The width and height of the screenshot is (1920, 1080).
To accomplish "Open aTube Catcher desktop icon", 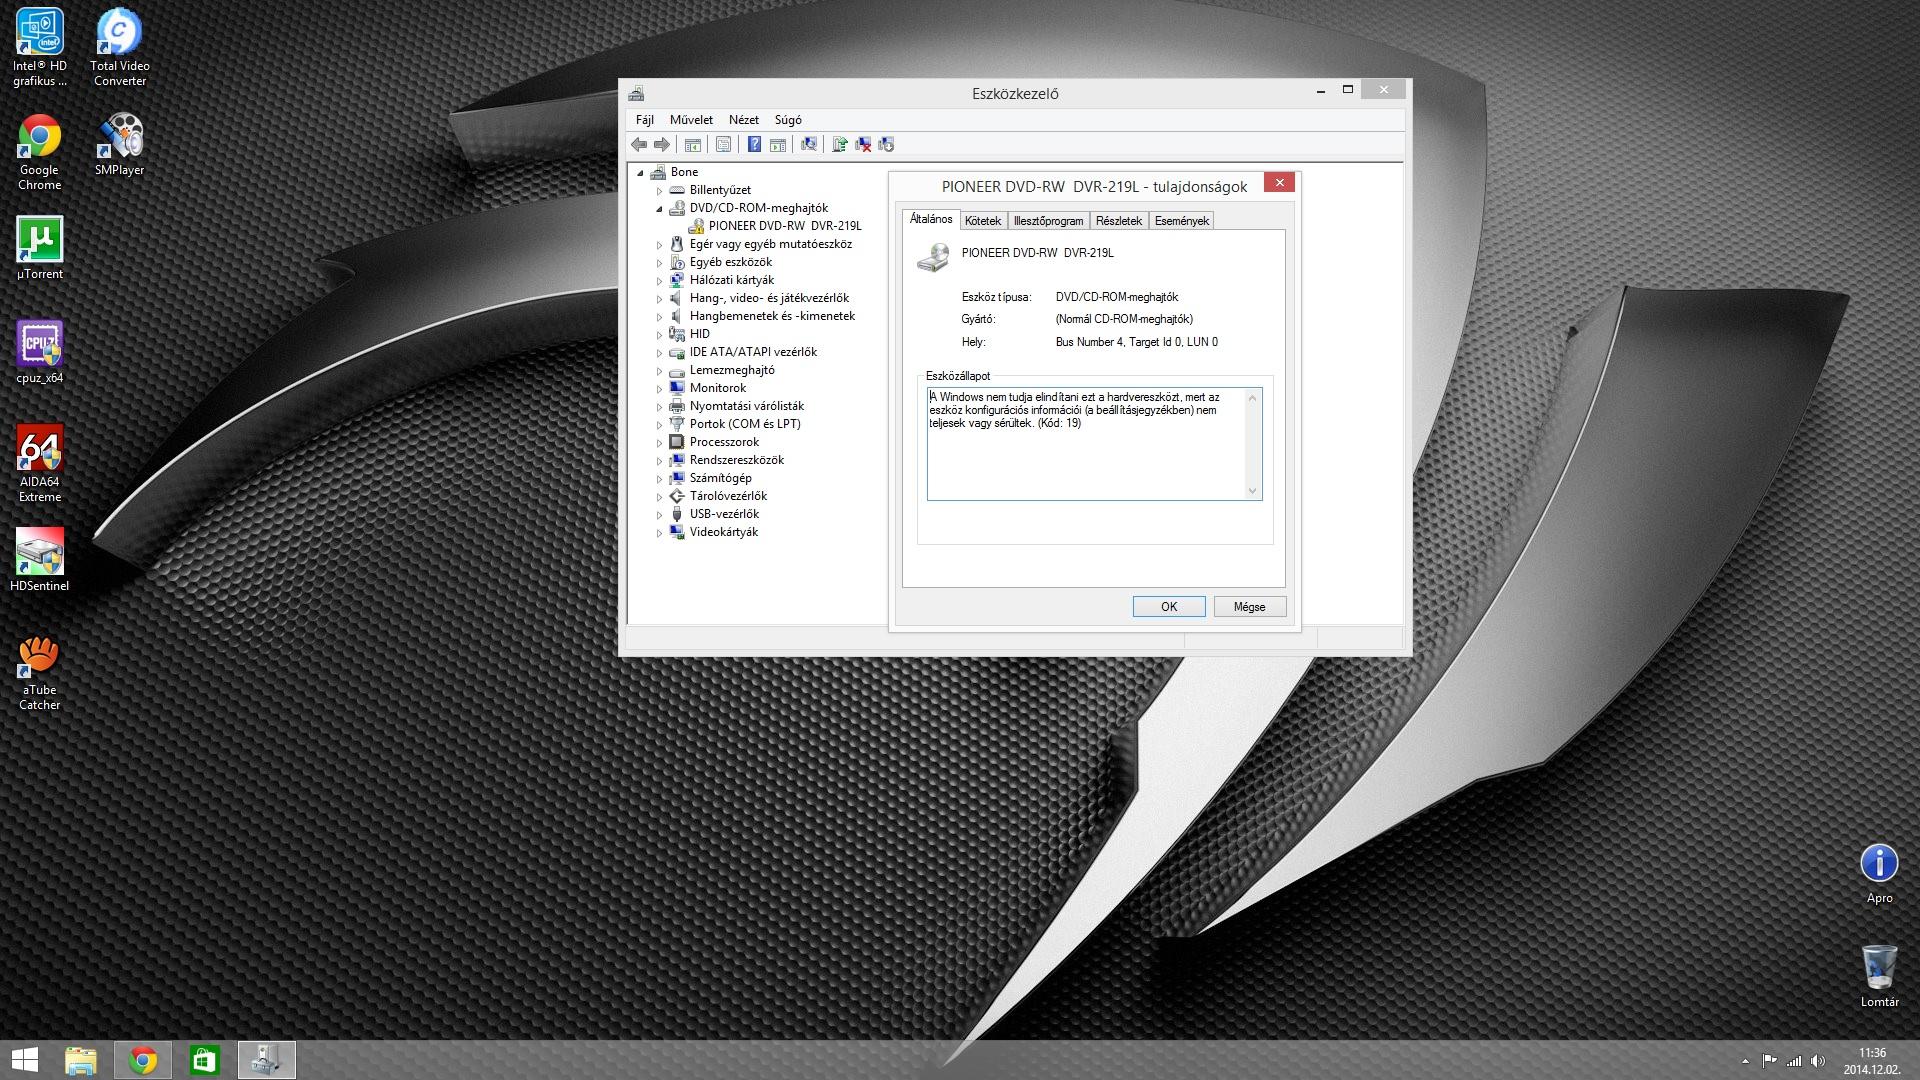I will pyautogui.click(x=40, y=672).
